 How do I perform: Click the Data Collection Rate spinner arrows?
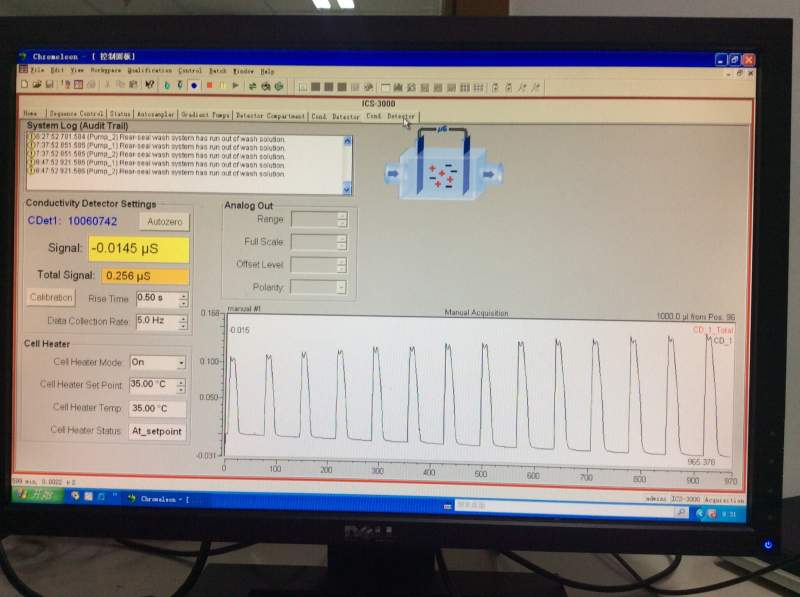183,322
